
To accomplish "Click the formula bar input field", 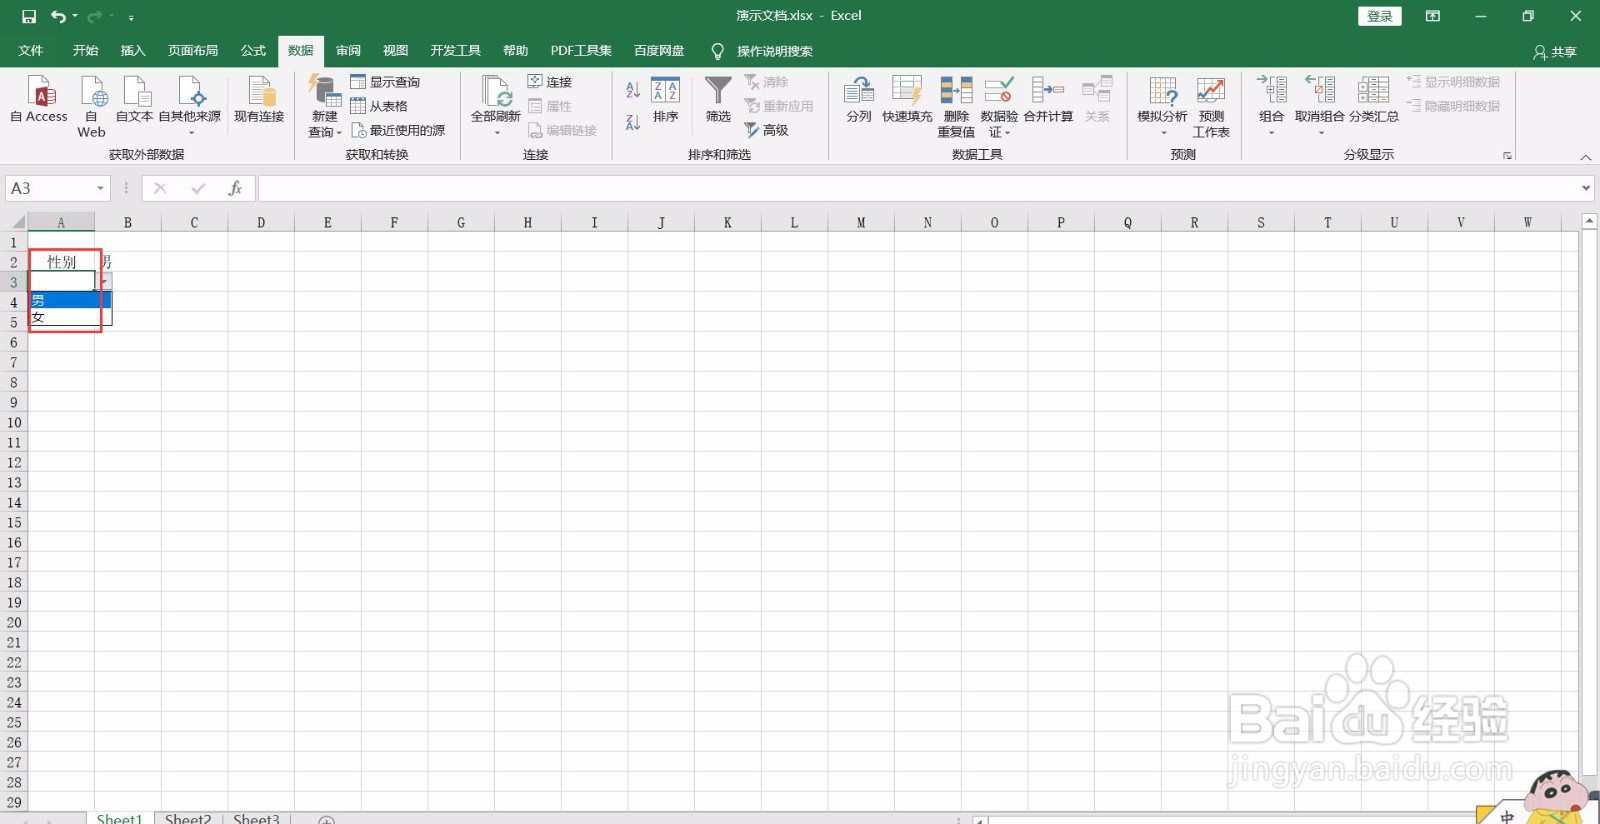I will tap(916, 188).
